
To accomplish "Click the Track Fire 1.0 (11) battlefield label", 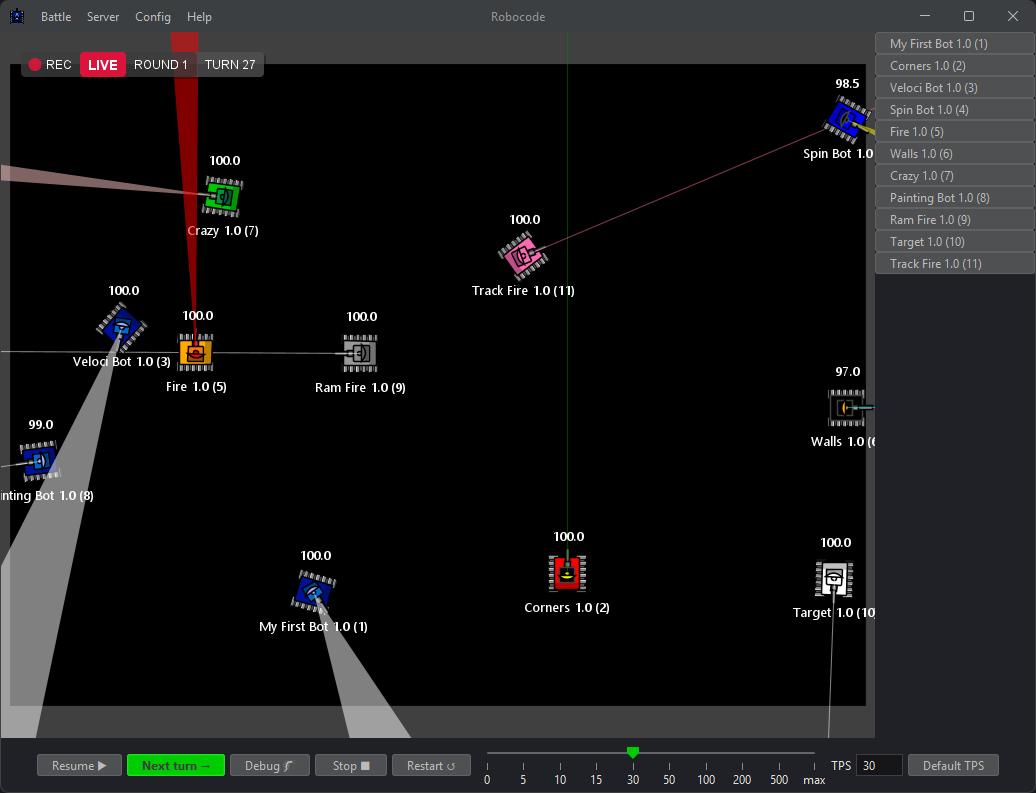I will (523, 291).
